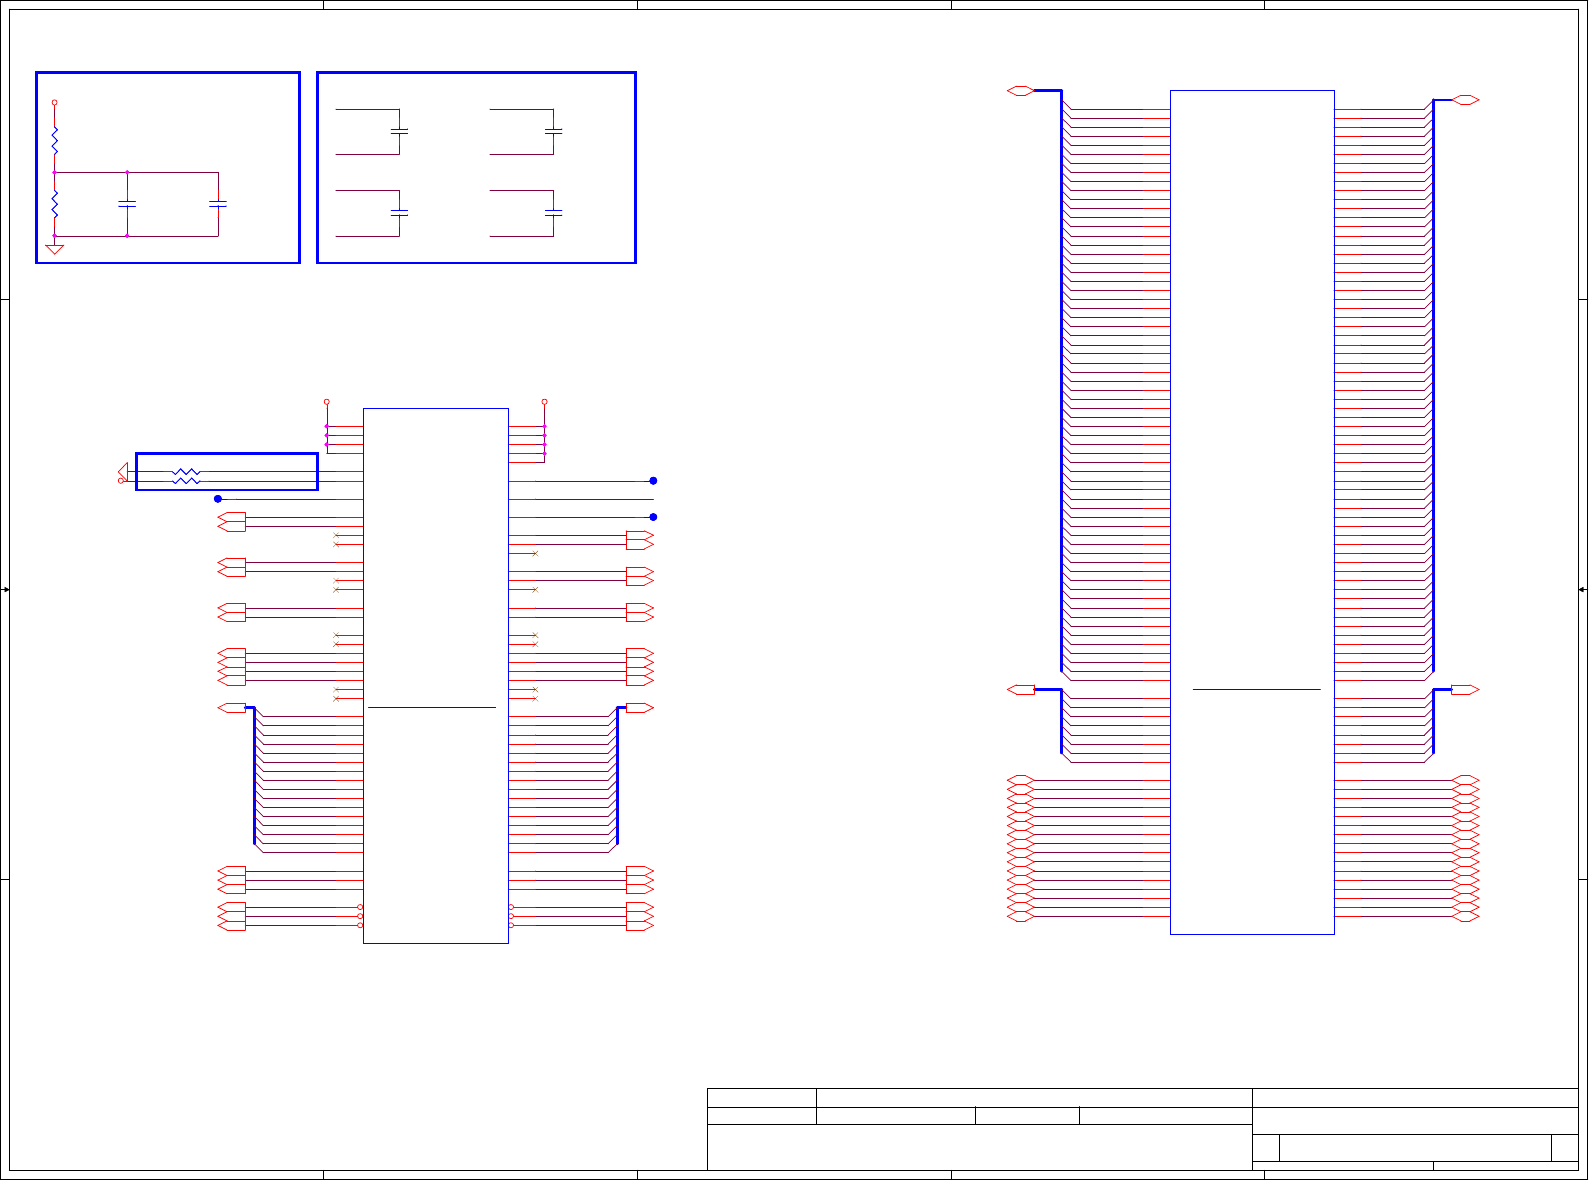
Task: Click the bottom-most single port right of the large IC
Action: pos(1465,917)
